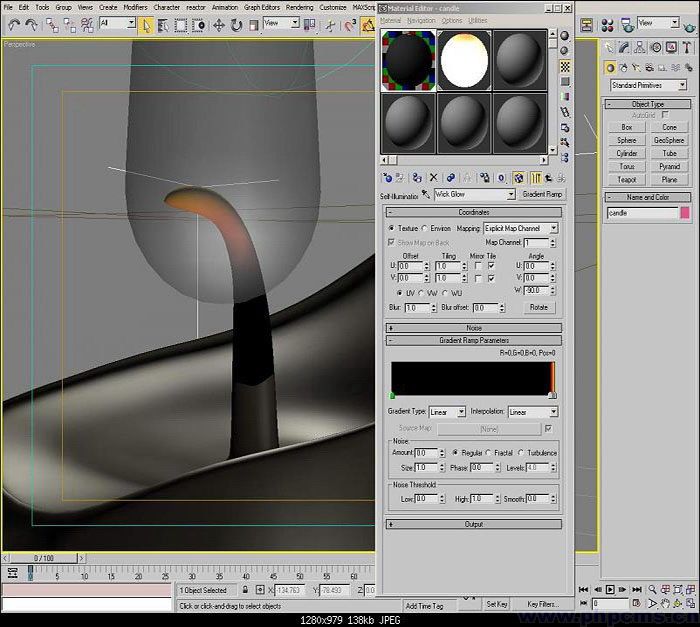The height and width of the screenshot is (627, 700).
Task: Select Fractal noise radio button
Action: pos(488,453)
